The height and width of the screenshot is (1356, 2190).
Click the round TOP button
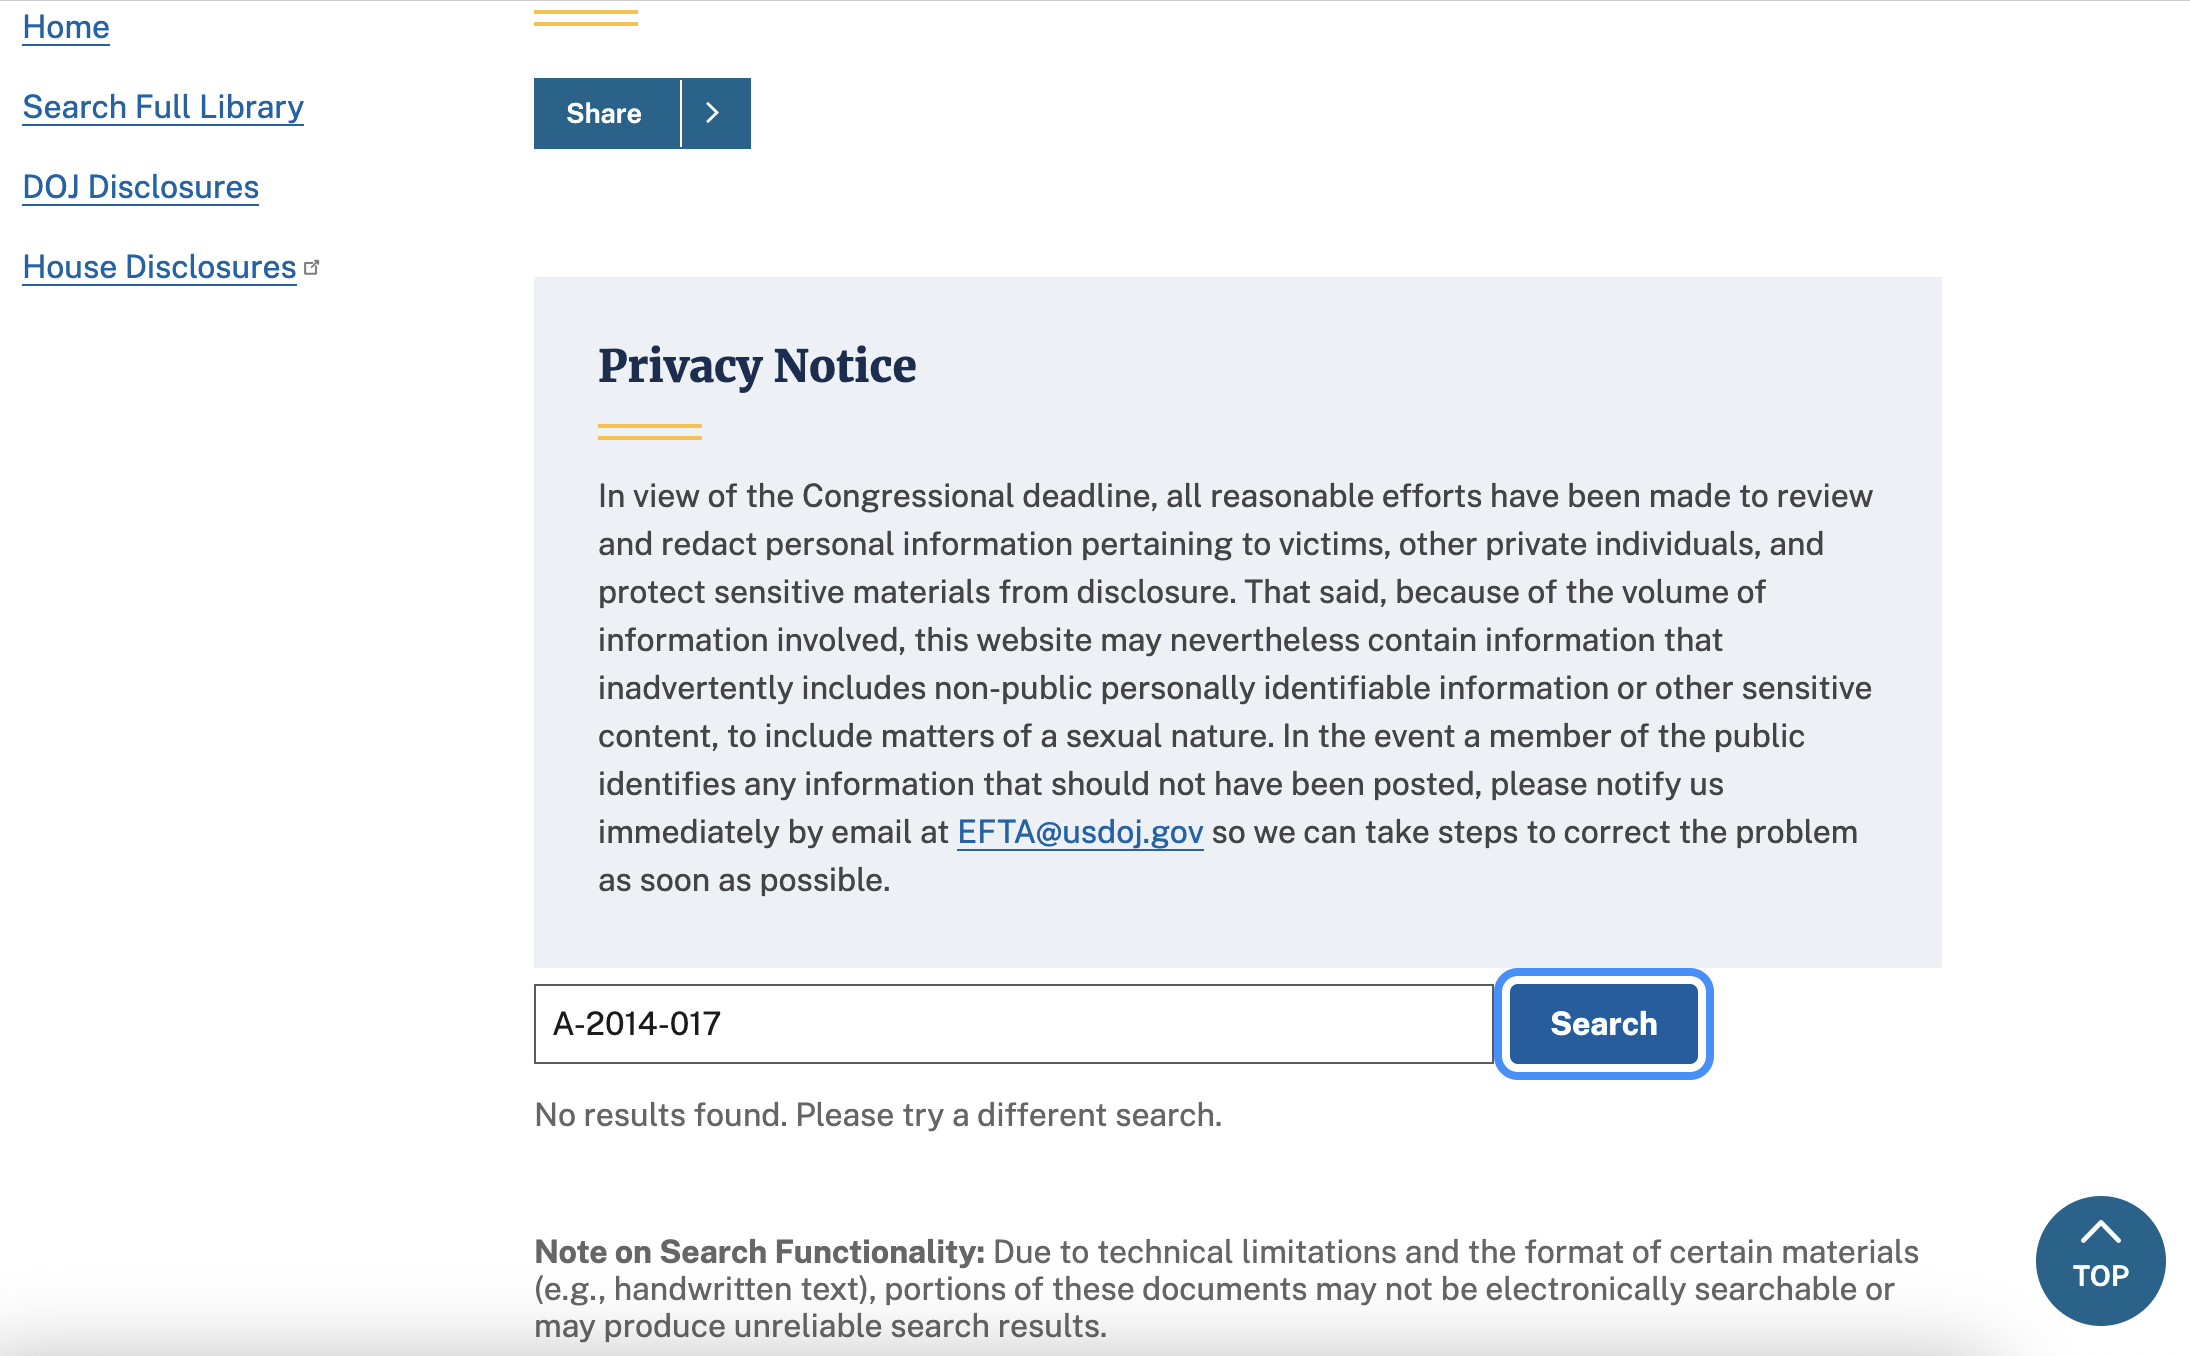tap(2100, 1261)
